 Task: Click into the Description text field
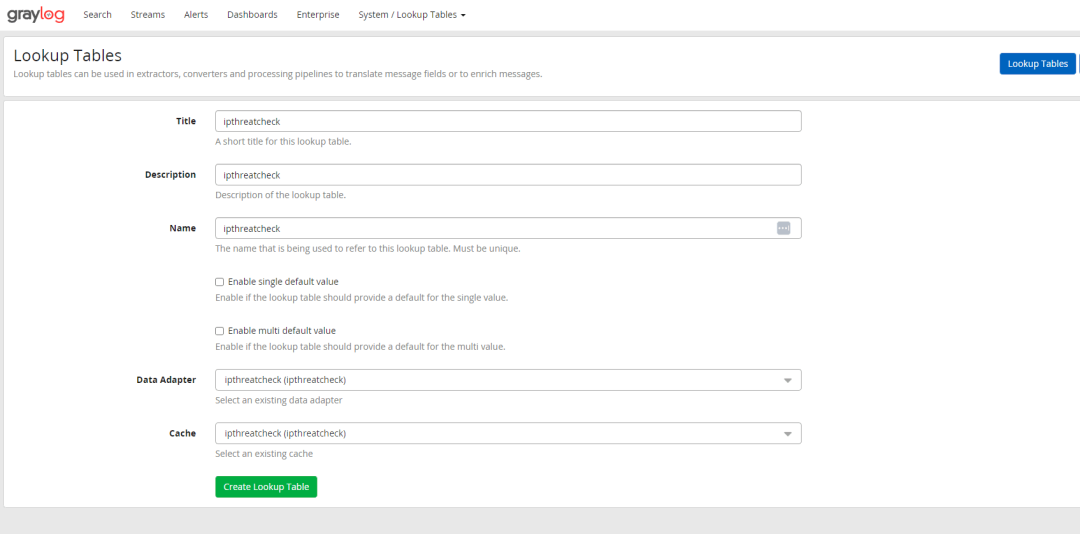[508, 175]
